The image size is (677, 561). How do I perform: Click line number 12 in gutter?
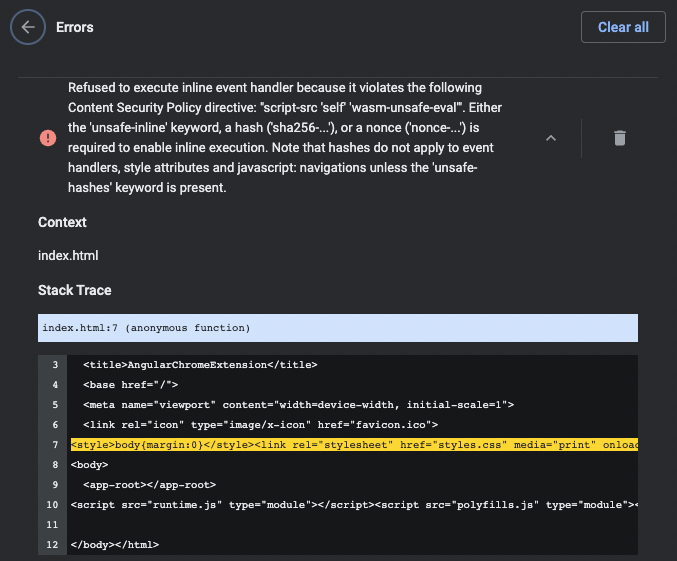[52, 545]
